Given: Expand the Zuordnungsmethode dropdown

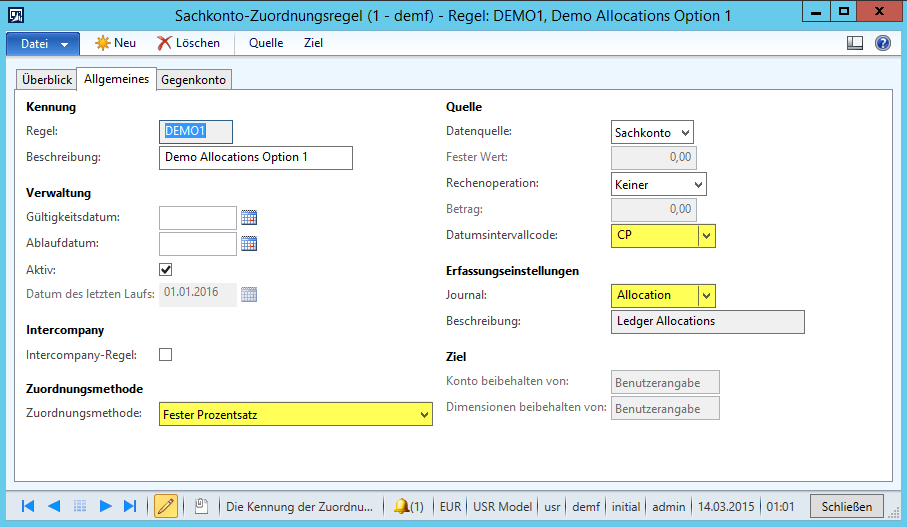Looking at the screenshot, I should pyautogui.click(x=424, y=414).
